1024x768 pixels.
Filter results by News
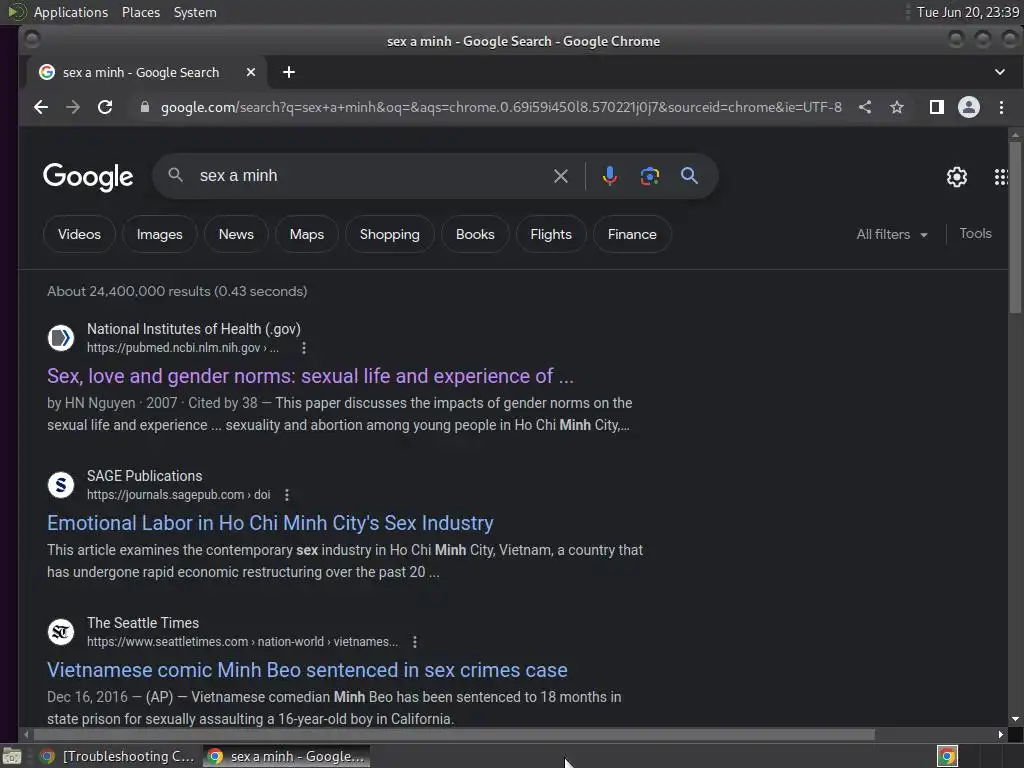click(x=236, y=234)
